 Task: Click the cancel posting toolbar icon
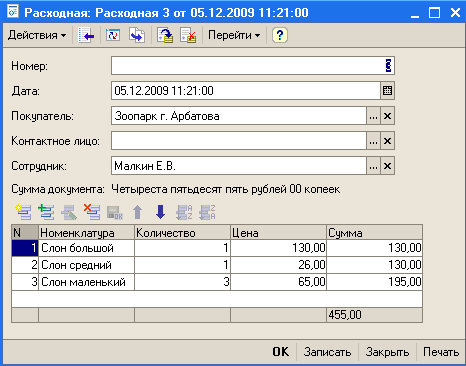pyautogui.click(x=188, y=35)
